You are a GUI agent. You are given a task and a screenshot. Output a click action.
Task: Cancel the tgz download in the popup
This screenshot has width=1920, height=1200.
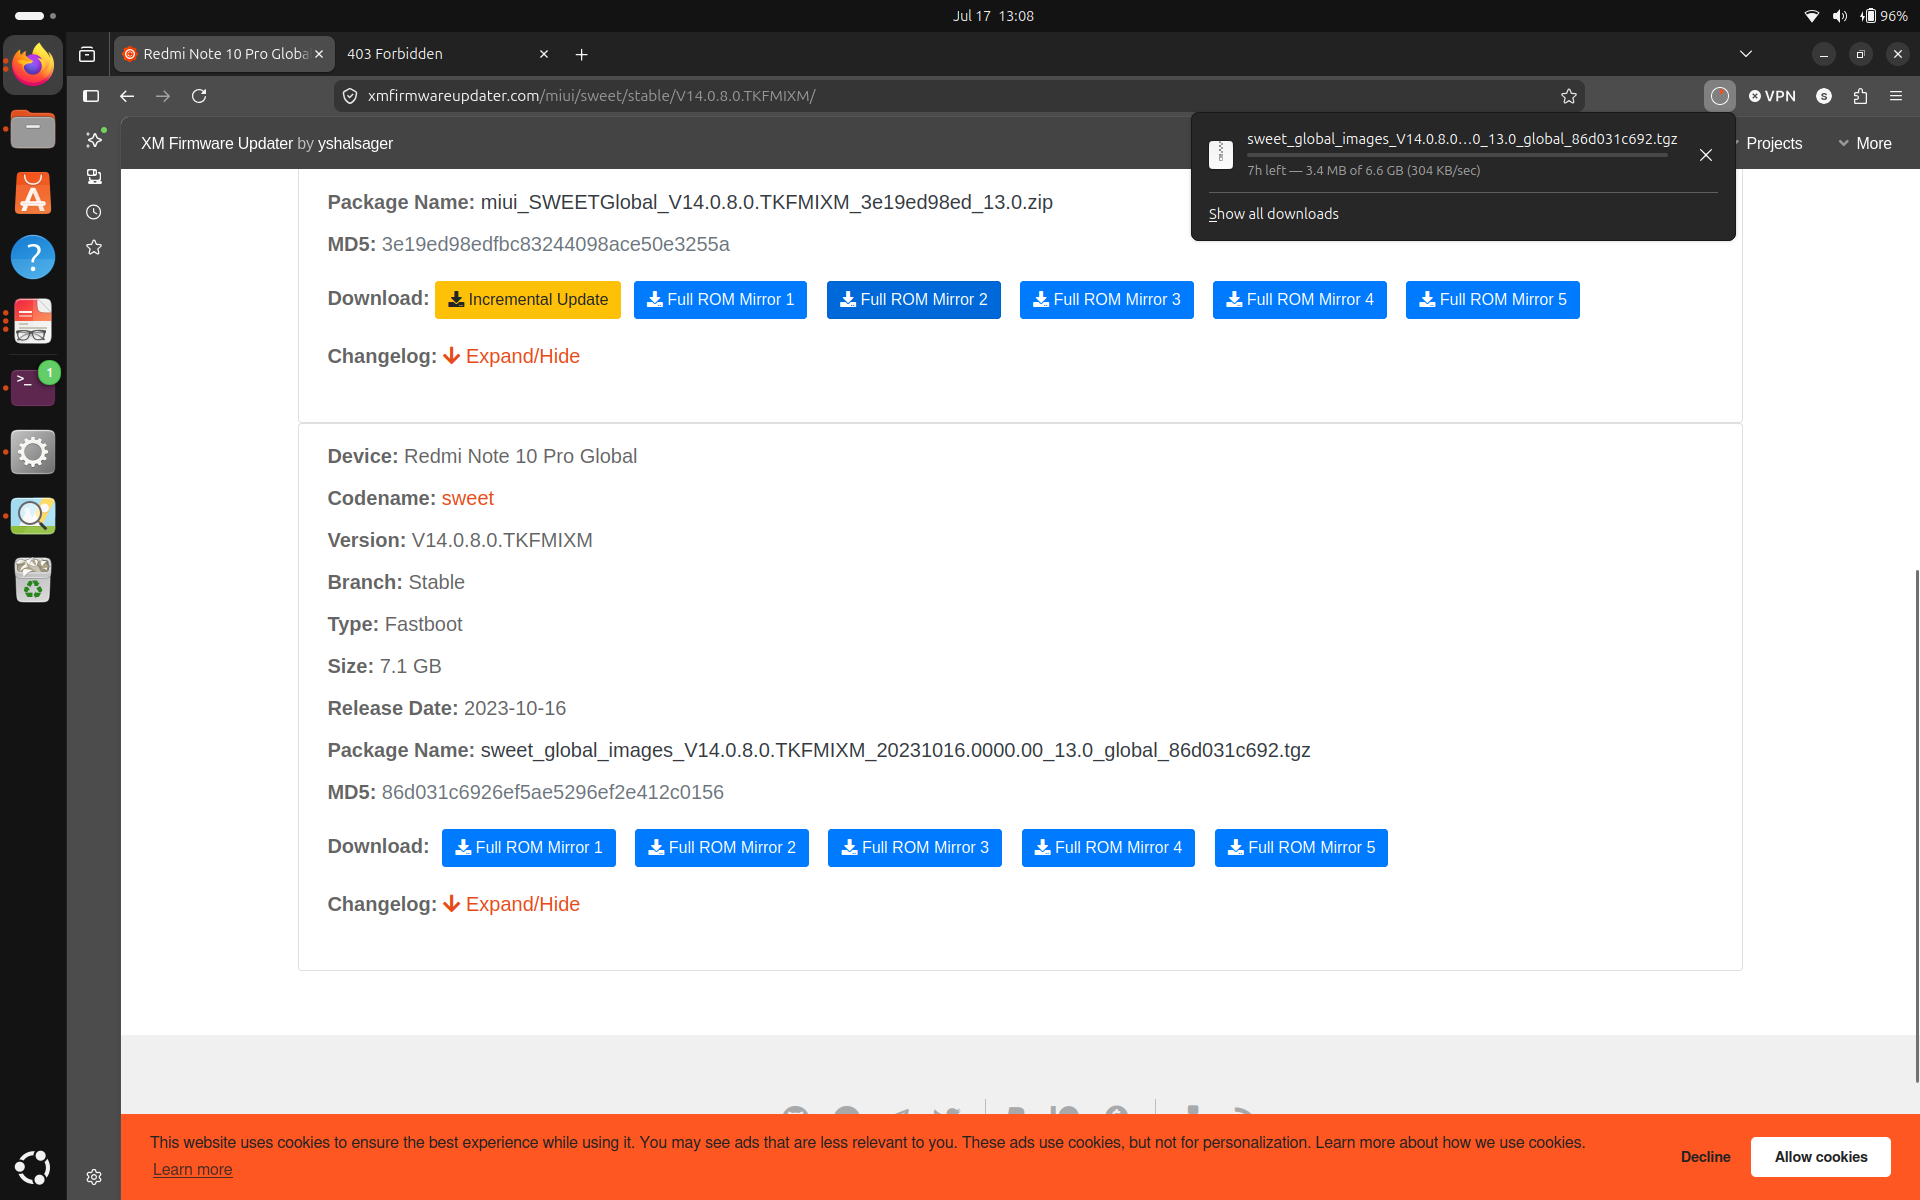tap(1706, 155)
